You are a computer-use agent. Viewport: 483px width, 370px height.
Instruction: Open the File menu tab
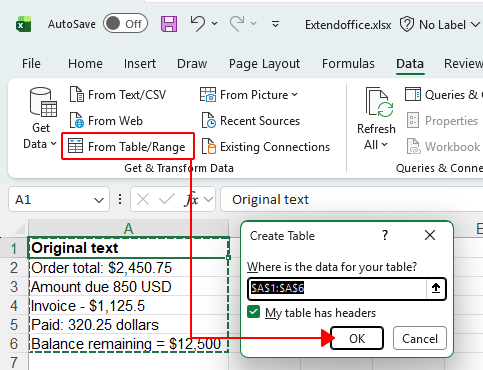(31, 63)
